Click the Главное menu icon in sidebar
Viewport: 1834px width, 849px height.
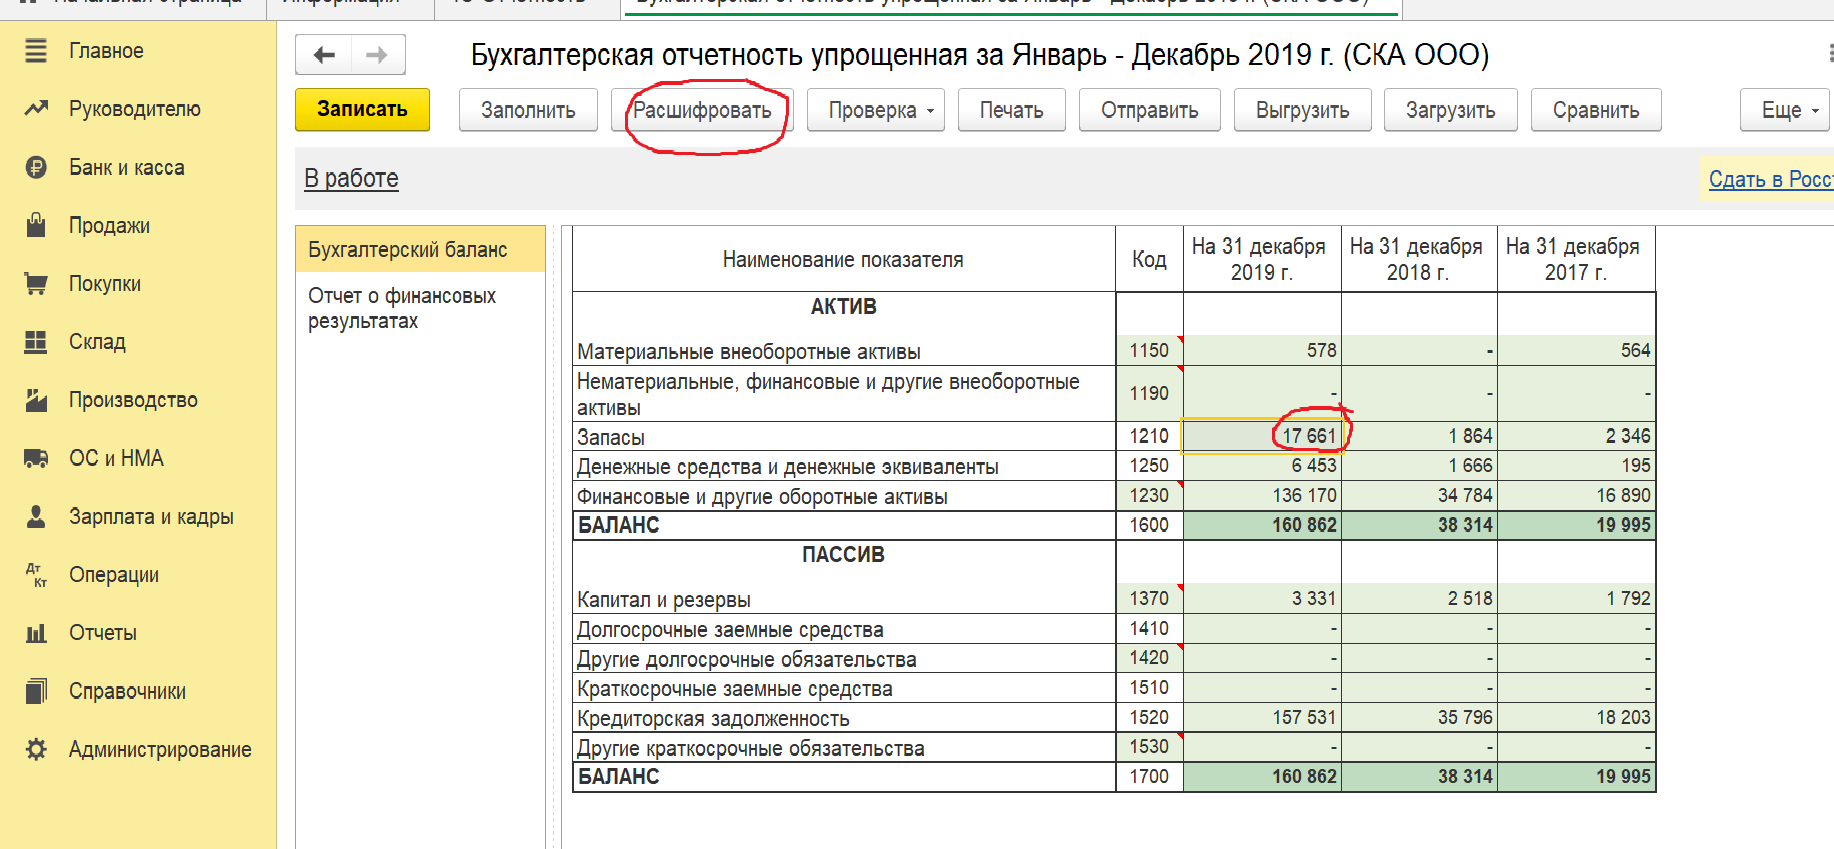[x=36, y=51]
